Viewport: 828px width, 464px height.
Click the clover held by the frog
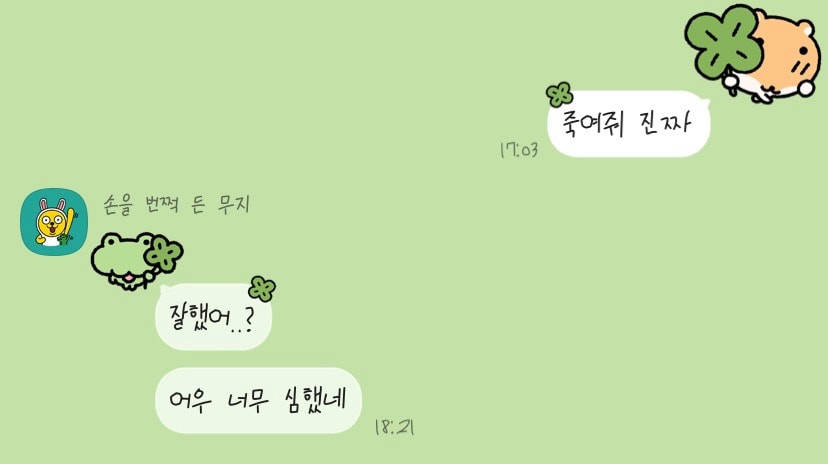point(164,254)
